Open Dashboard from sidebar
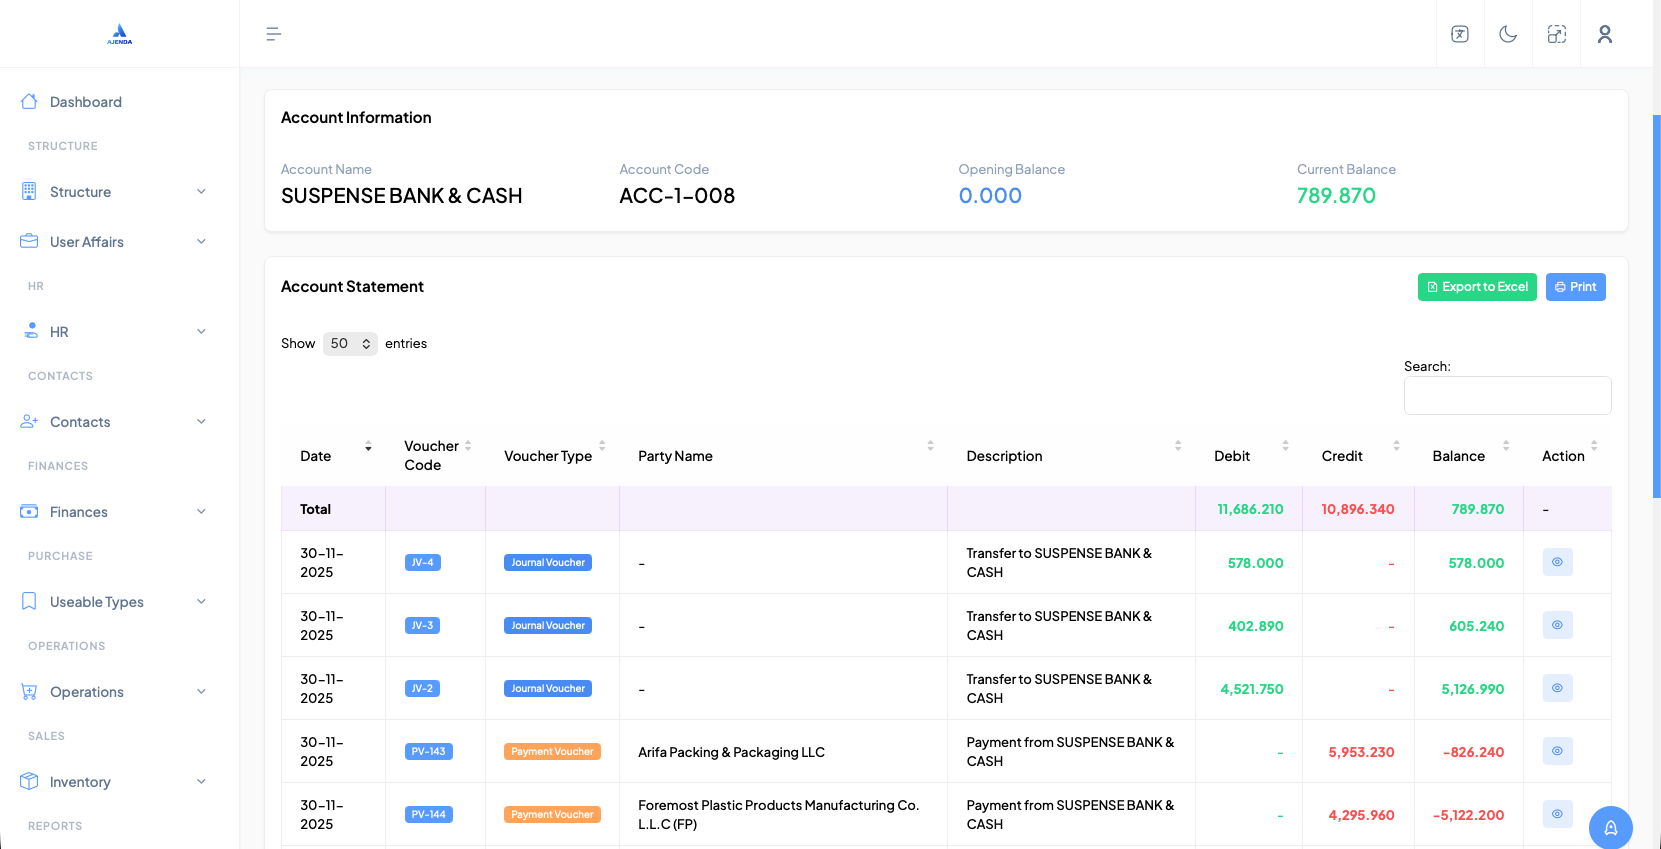 [86, 102]
